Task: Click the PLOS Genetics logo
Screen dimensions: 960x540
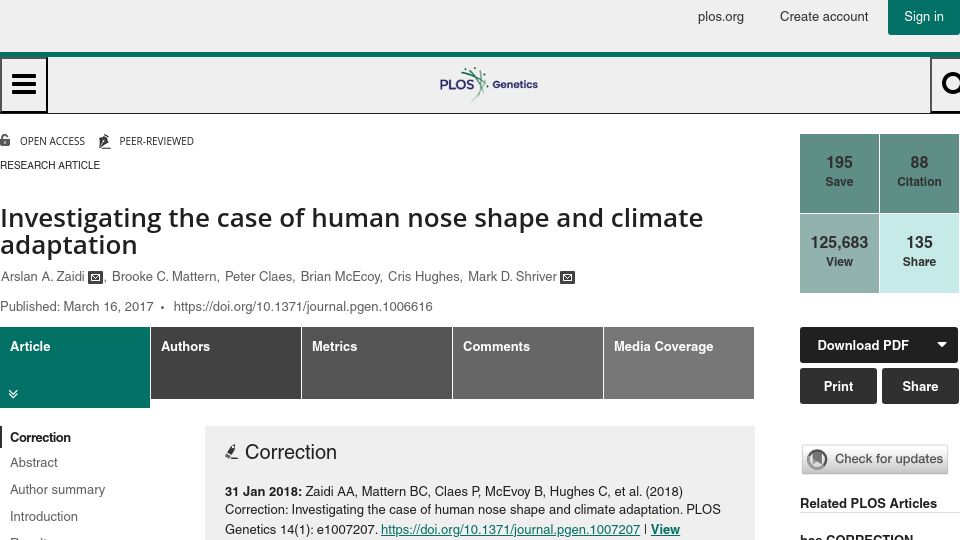Action: 489,84
